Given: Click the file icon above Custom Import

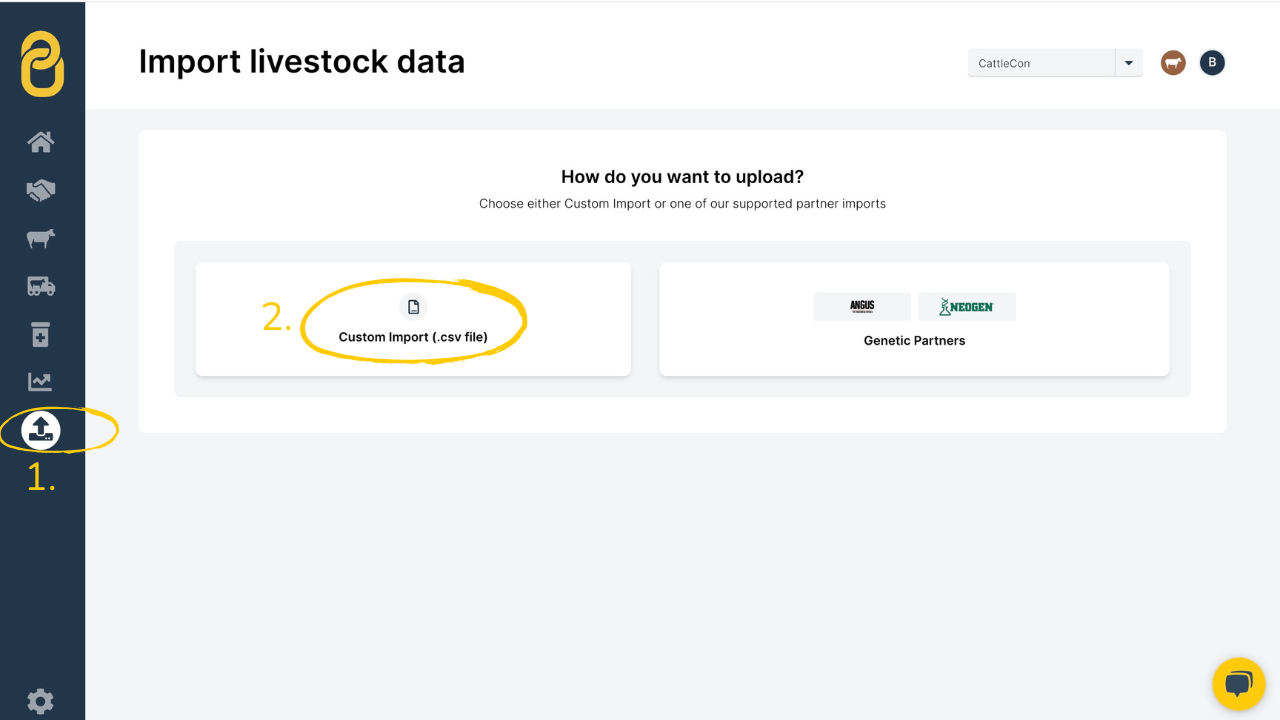Looking at the screenshot, I should click(x=413, y=307).
